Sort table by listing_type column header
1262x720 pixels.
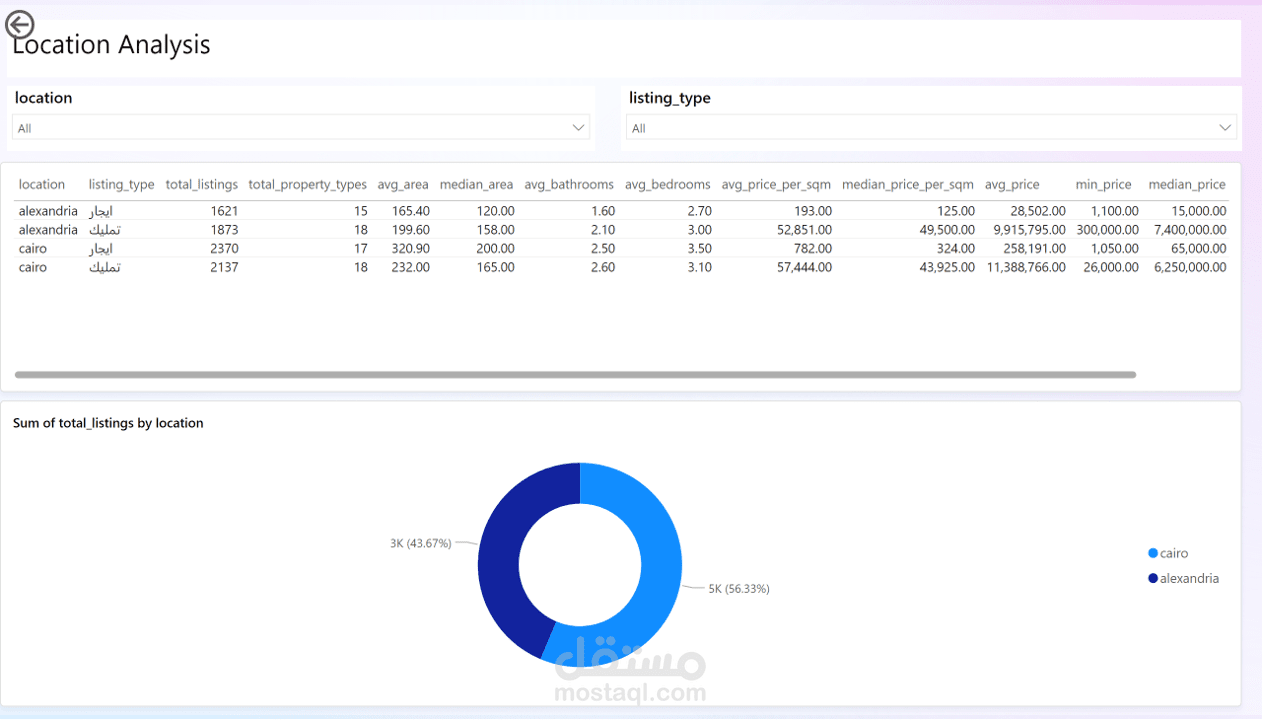click(x=121, y=184)
